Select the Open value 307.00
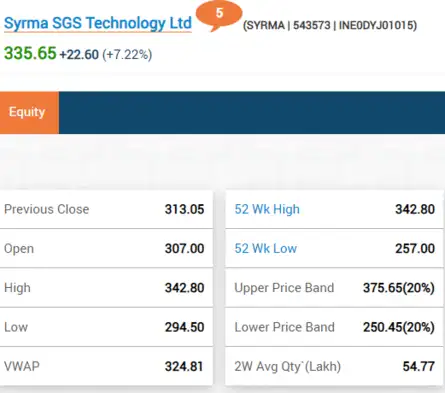445x393 pixels. (x=184, y=249)
